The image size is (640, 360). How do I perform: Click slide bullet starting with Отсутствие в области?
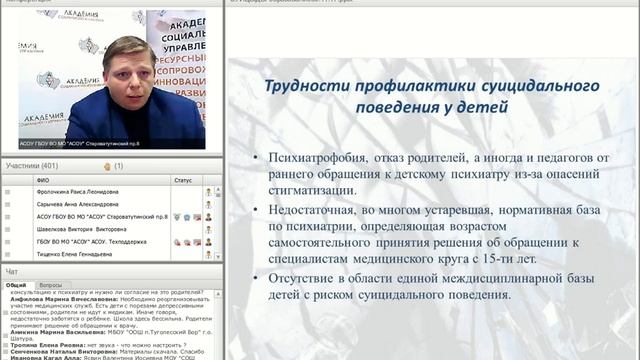[431, 287]
